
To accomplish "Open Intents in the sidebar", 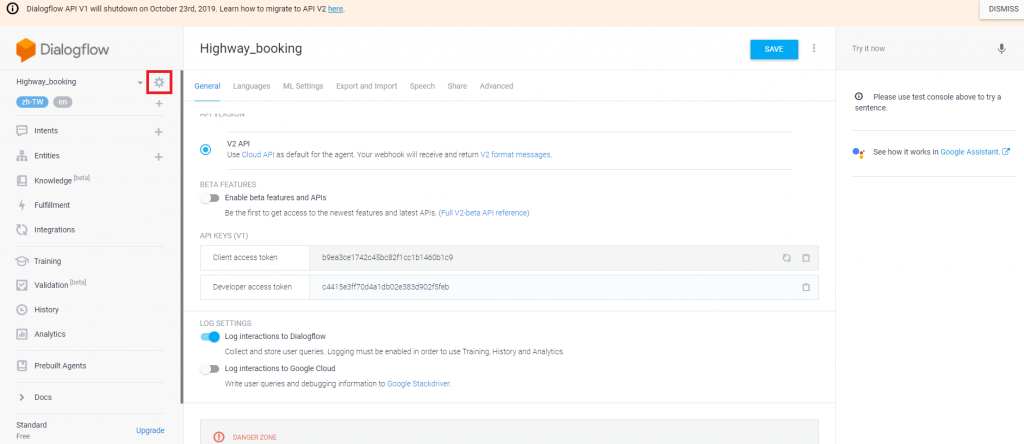I will pos(46,131).
